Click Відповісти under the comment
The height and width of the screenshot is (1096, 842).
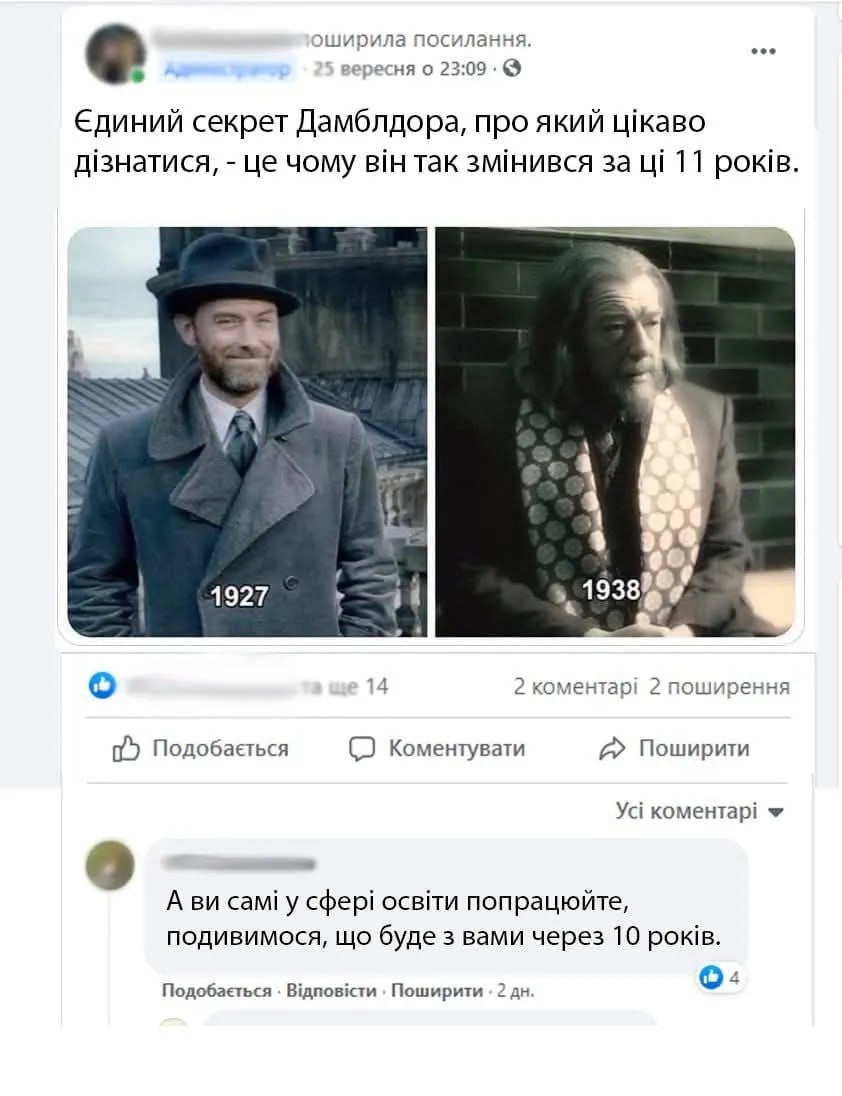coord(331,990)
